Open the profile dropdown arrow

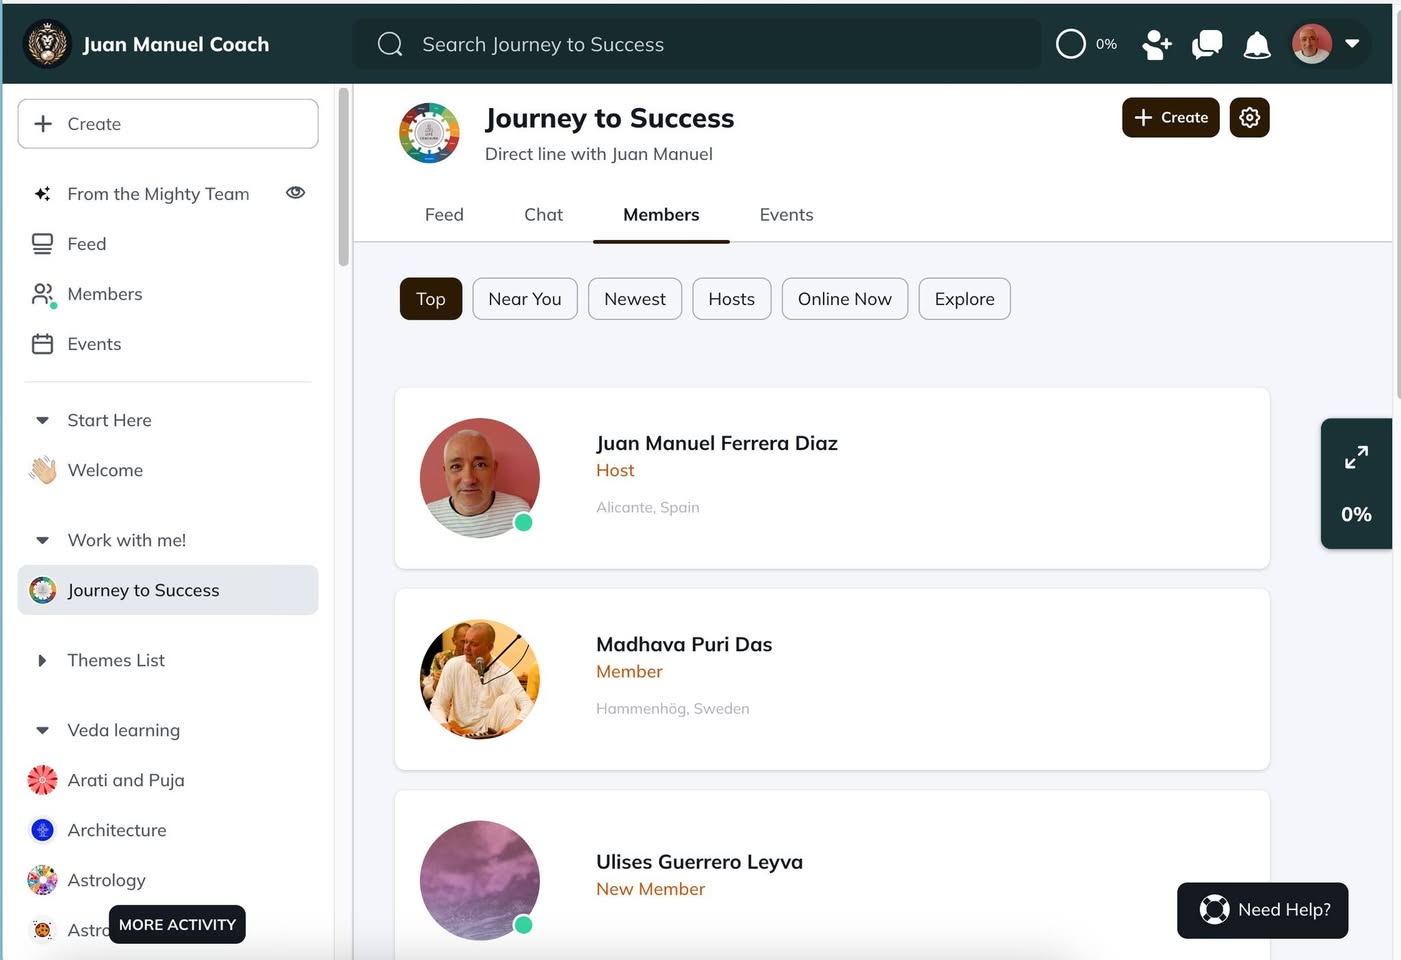(1352, 44)
